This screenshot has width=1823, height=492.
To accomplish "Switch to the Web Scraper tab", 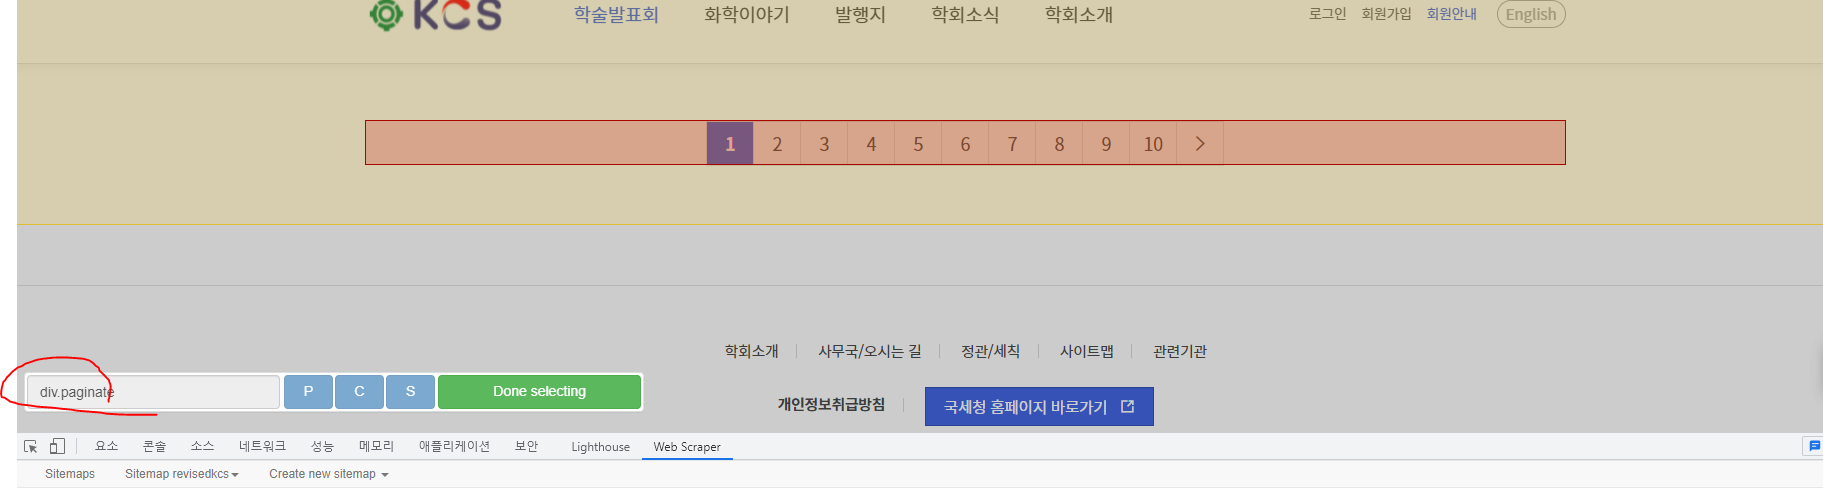I will (686, 447).
